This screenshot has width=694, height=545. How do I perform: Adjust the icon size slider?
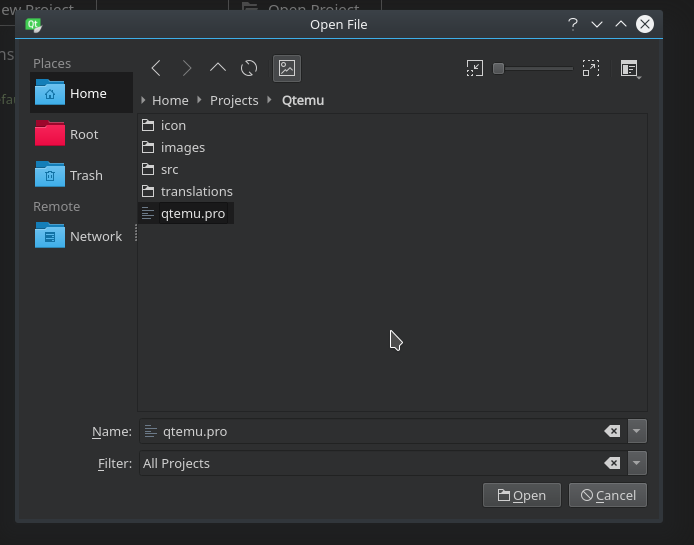pyautogui.click(x=533, y=69)
